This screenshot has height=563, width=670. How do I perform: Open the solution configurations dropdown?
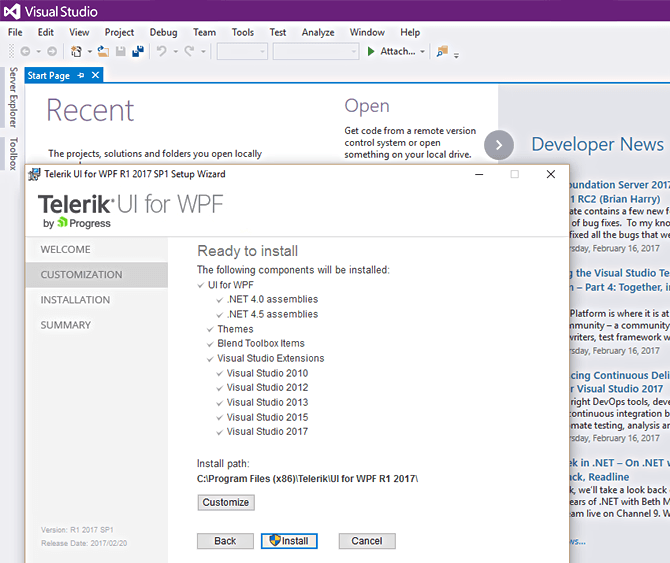242,51
